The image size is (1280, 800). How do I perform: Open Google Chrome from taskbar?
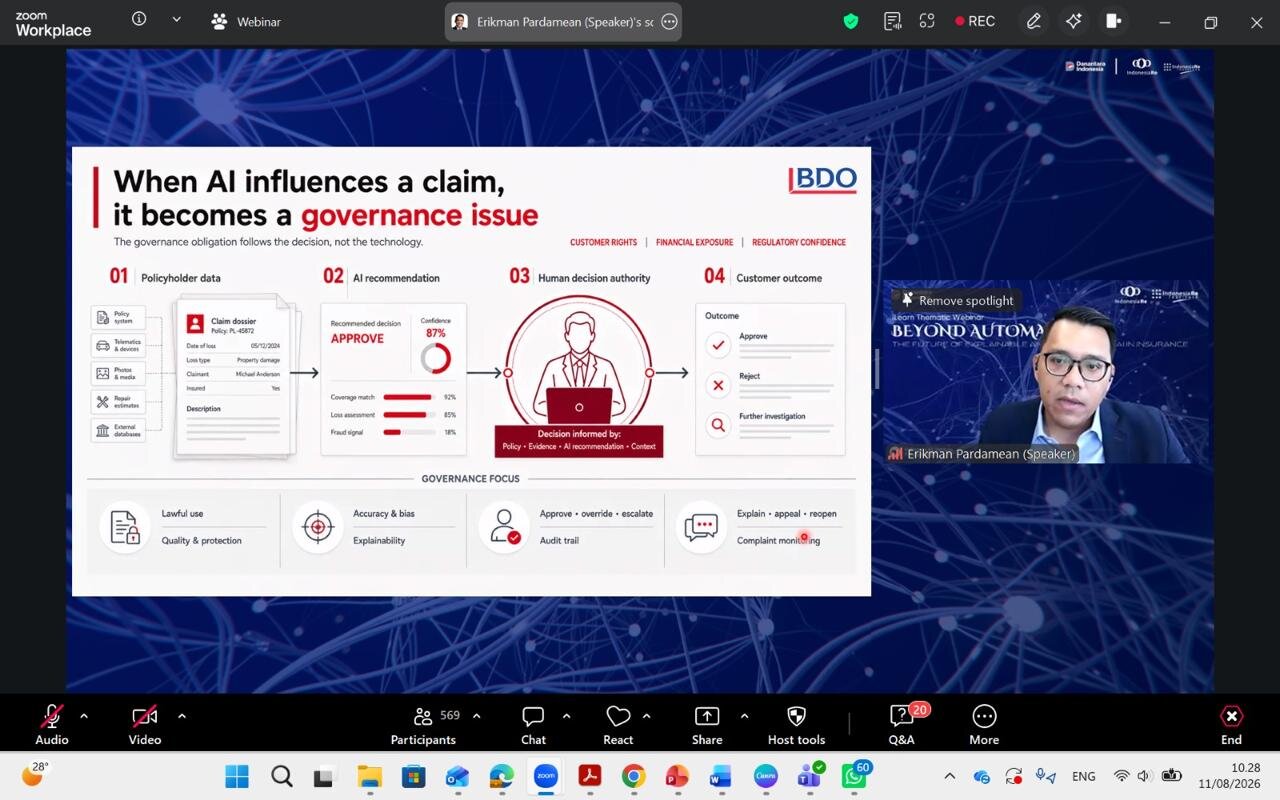click(x=633, y=777)
